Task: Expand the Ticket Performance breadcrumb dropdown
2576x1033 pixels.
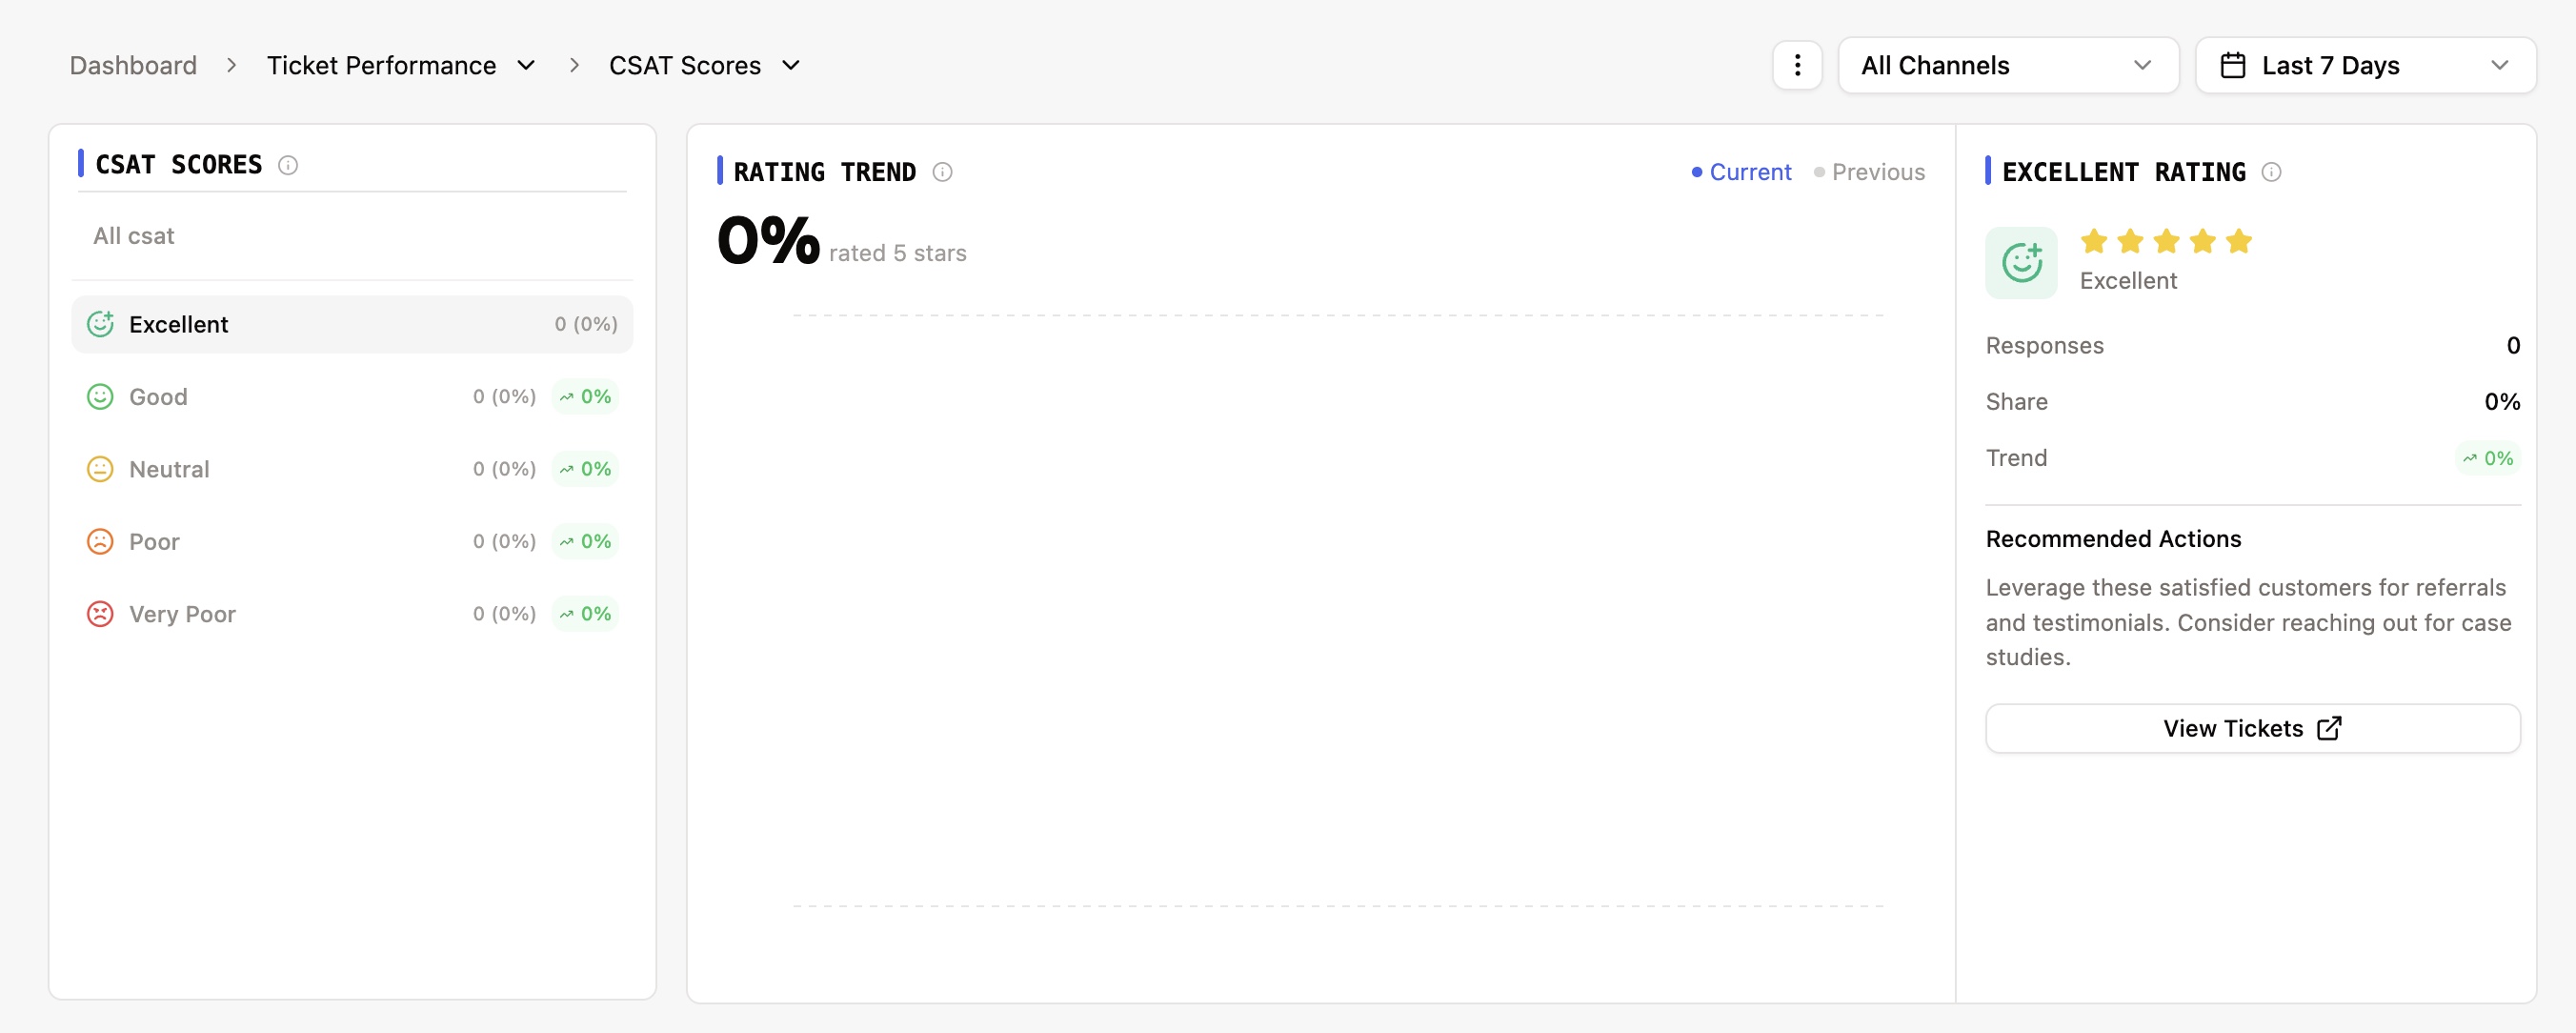Action: [x=526, y=65]
